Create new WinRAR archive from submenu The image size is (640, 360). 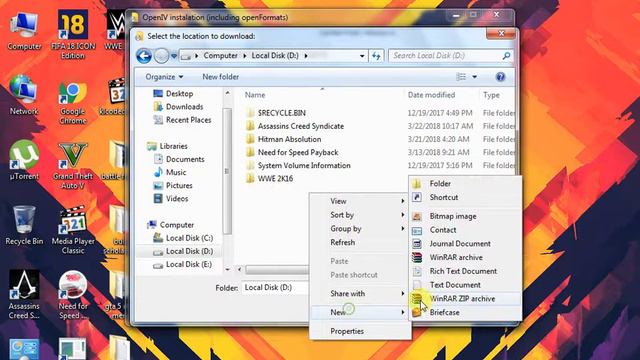tap(465, 258)
